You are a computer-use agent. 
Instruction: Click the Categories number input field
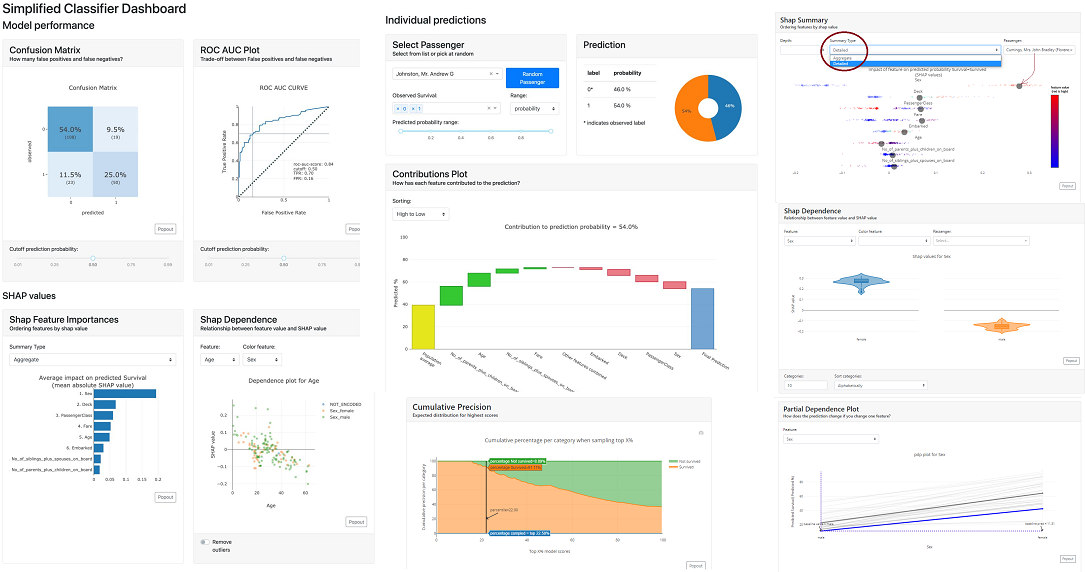coord(805,384)
